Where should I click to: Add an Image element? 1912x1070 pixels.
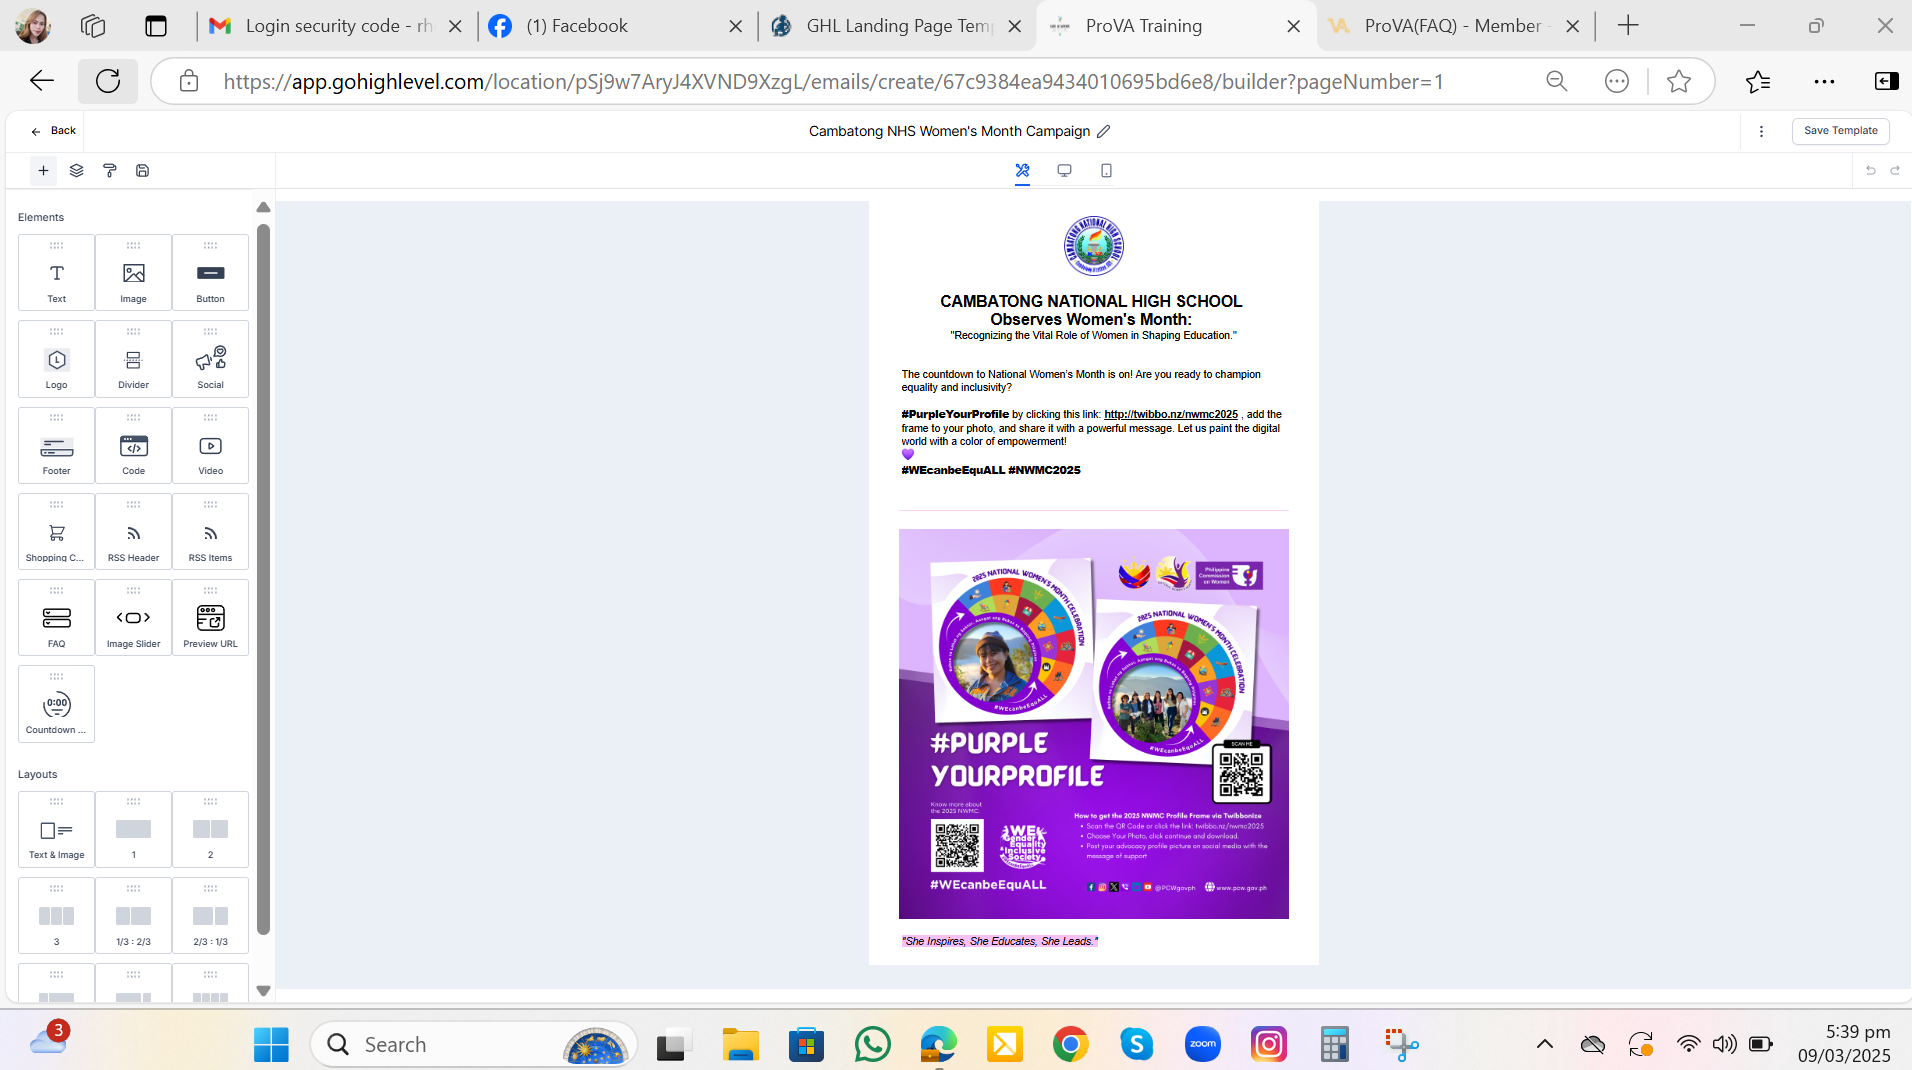click(x=133, y=273)
